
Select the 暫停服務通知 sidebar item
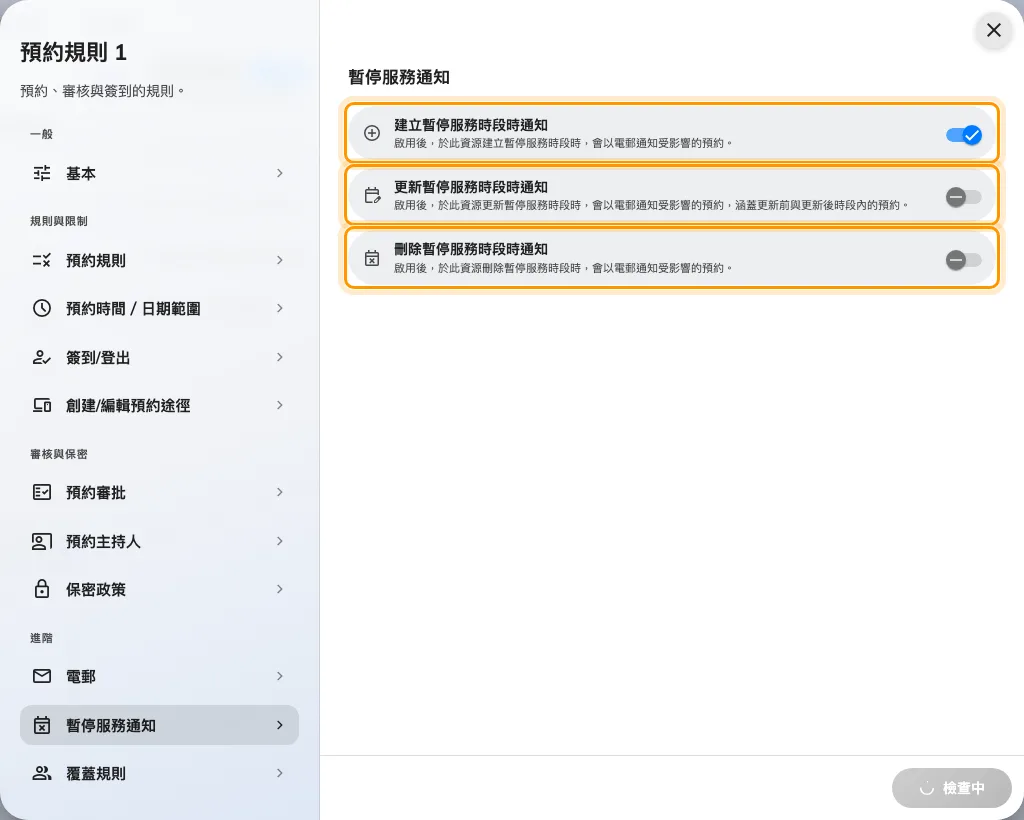pyautogui.click(x=159, y=725)
